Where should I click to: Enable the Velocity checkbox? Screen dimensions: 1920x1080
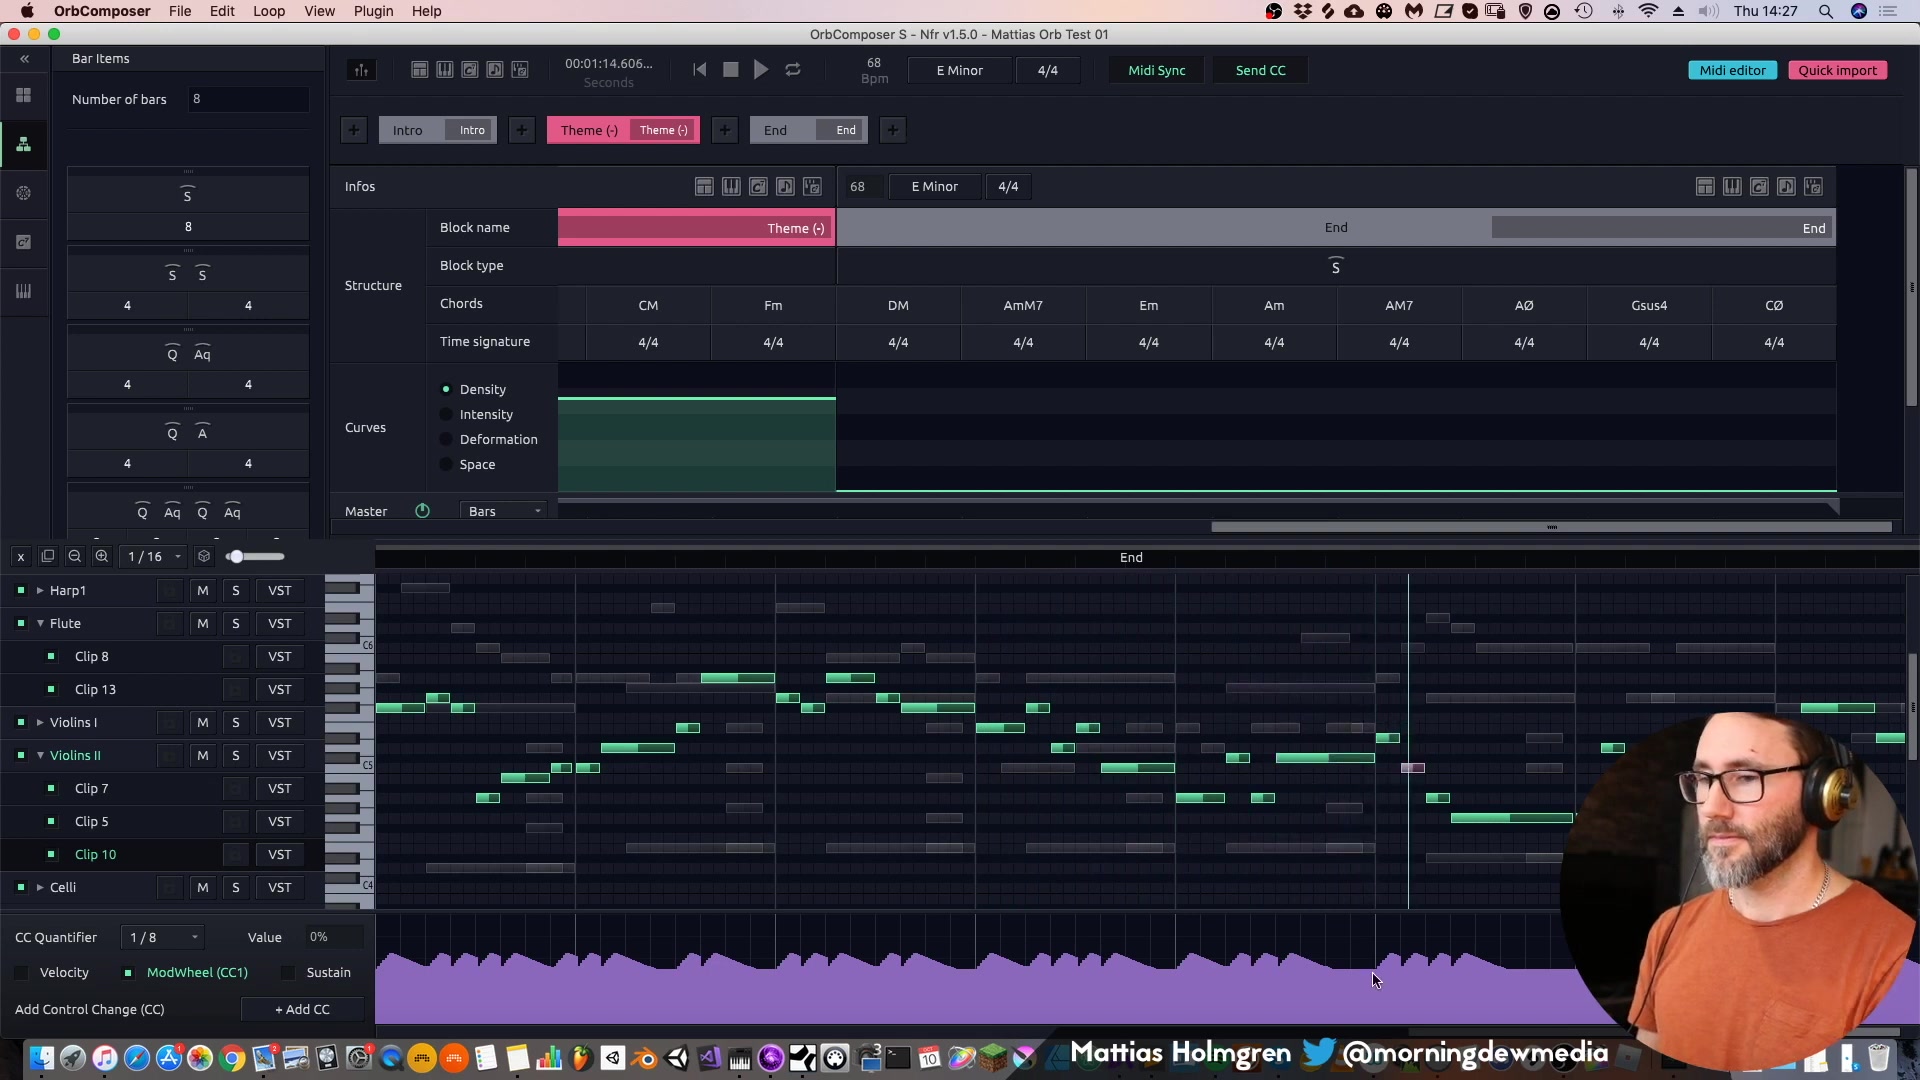[x=22, y=973]
